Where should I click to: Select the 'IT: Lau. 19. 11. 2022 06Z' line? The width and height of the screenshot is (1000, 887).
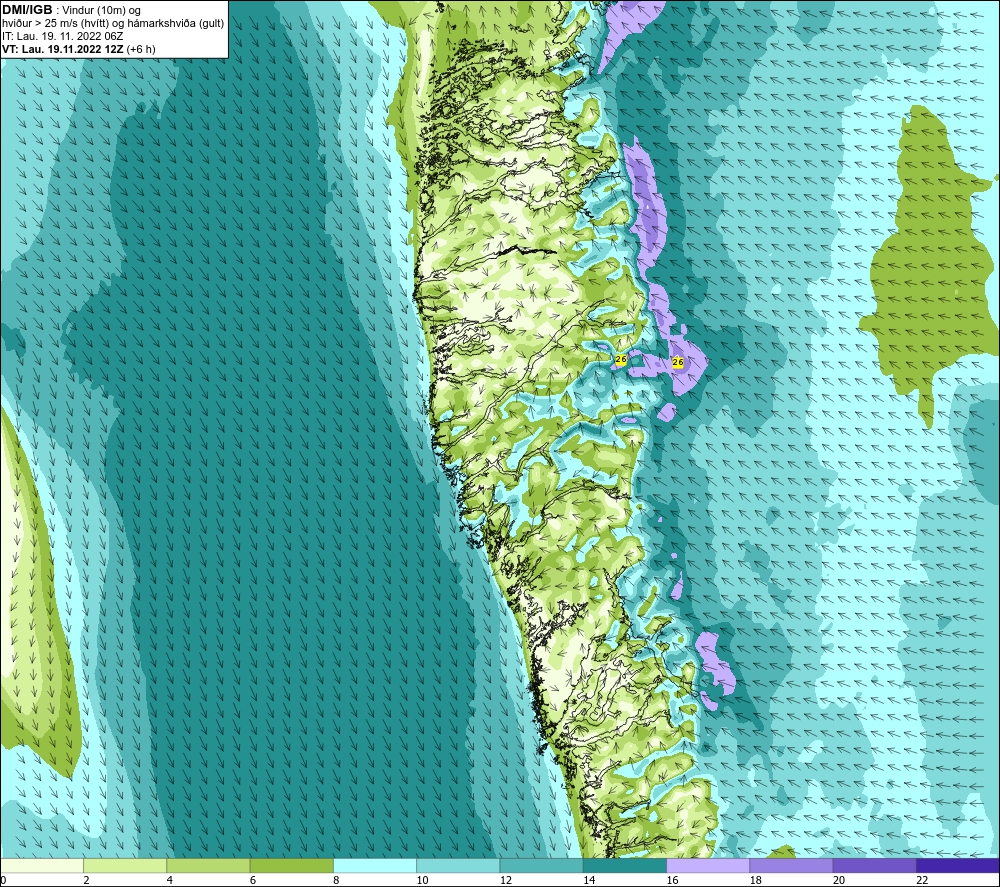coord(62,36)
